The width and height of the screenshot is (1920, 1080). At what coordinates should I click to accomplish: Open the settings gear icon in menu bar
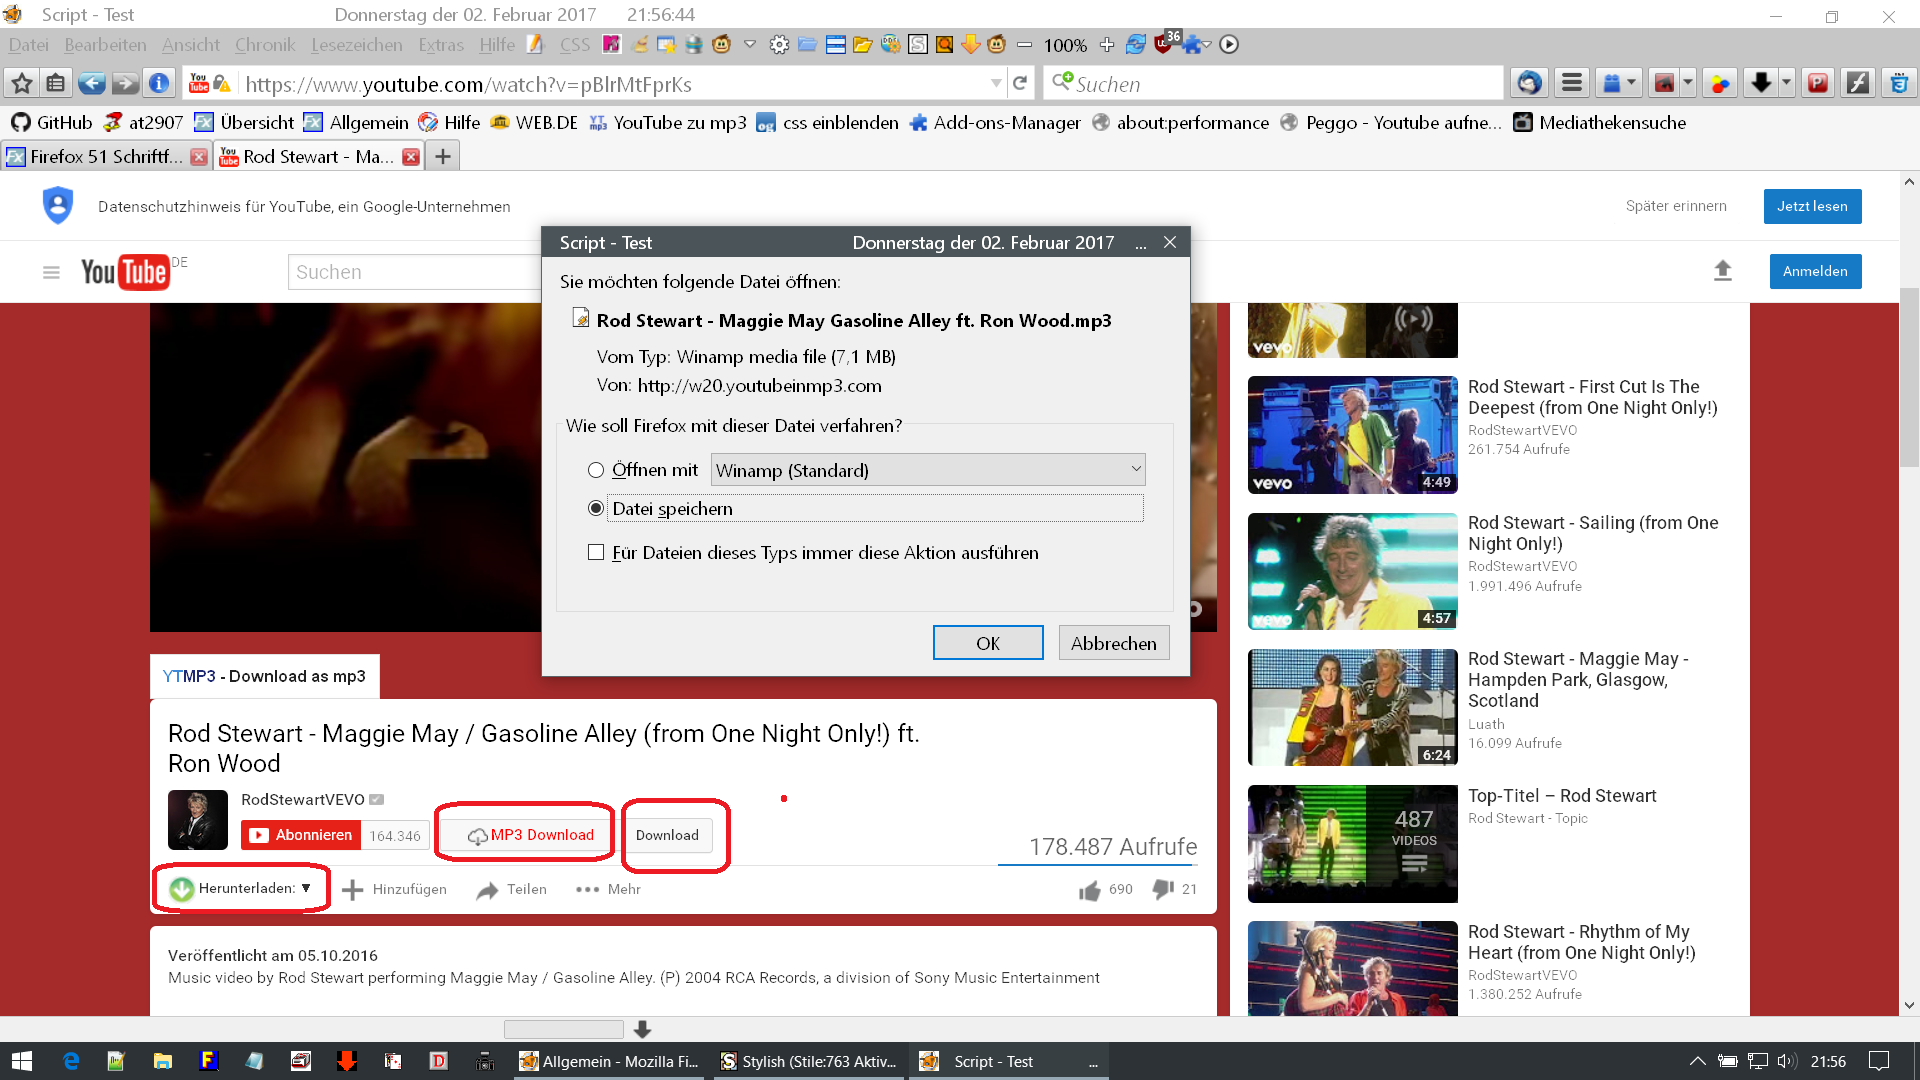[x=779, y=44]
